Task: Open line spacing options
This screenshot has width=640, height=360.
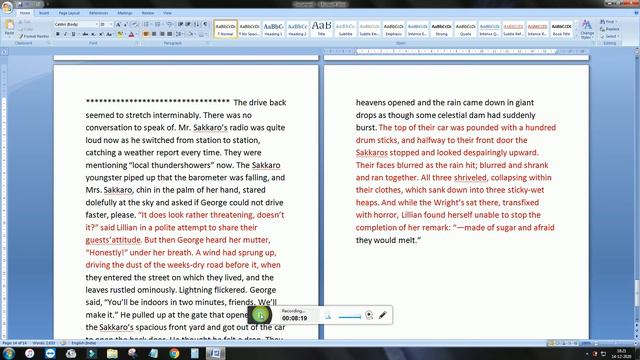Action: (x=179, y=34)
